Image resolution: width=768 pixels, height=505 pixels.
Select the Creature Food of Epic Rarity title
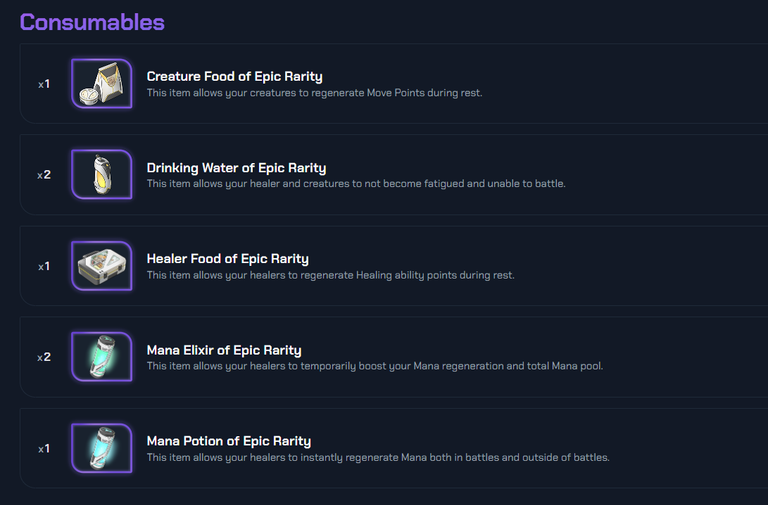[234, 76]
